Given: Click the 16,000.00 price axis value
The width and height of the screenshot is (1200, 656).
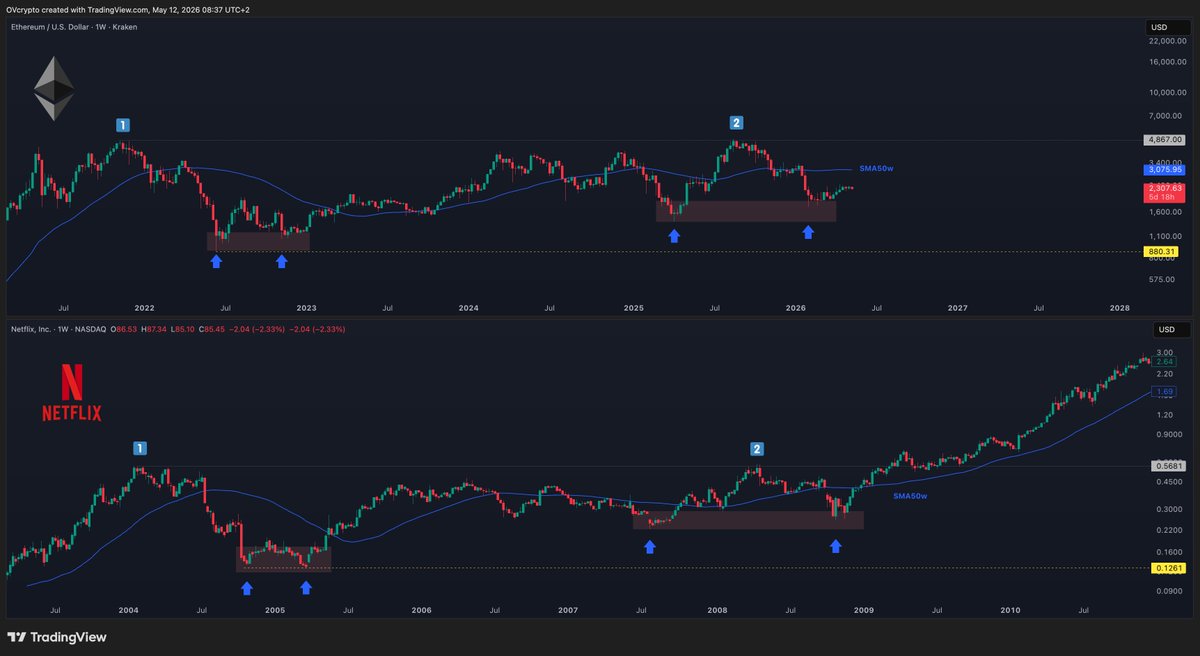Looking at the screenshot, I should tap(1166, 62).
